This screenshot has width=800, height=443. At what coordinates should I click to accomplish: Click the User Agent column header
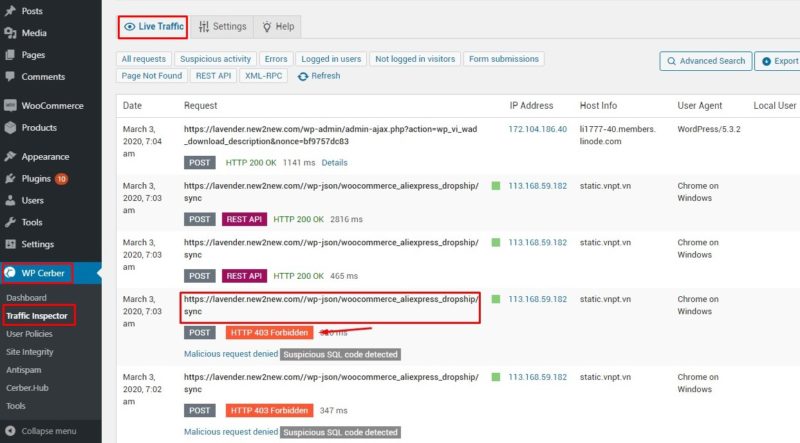699,106
